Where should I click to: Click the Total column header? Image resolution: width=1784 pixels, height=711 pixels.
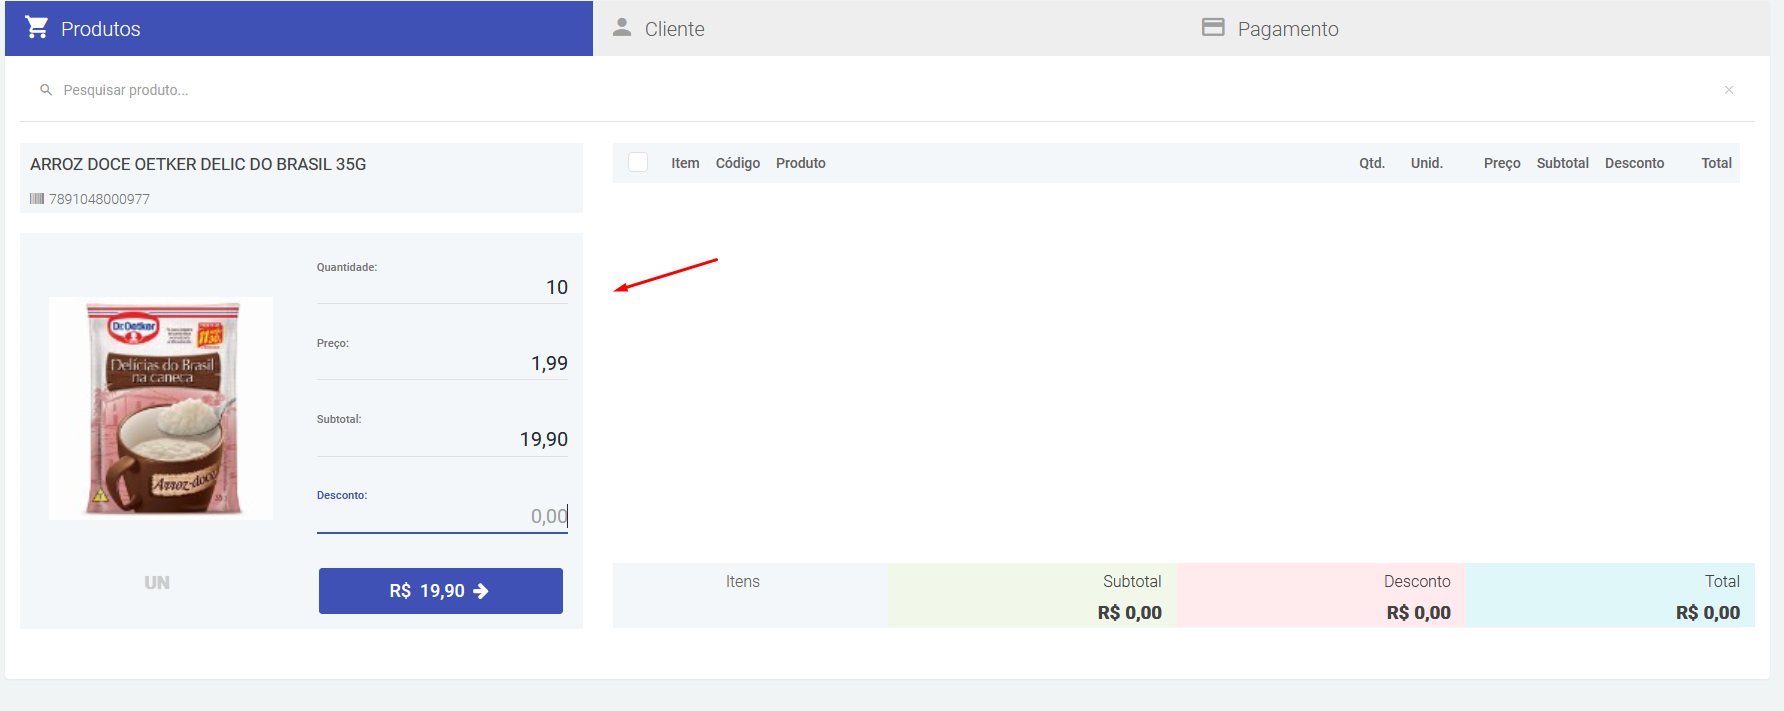pos(1716,163)
